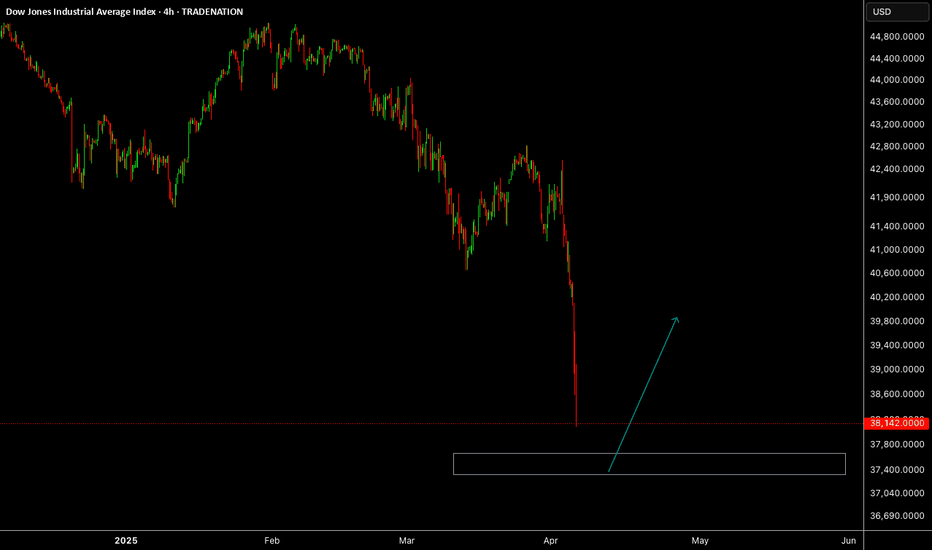Click the 43,600.0000 price axis label
Viewport: 932px width, 550px height.
coord(897,102)
